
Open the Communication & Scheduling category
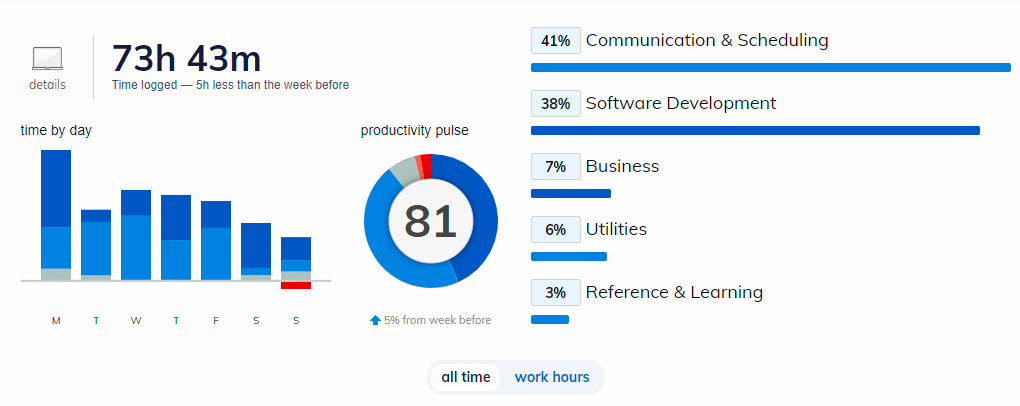pyautogui.click(x=707, y=41)
